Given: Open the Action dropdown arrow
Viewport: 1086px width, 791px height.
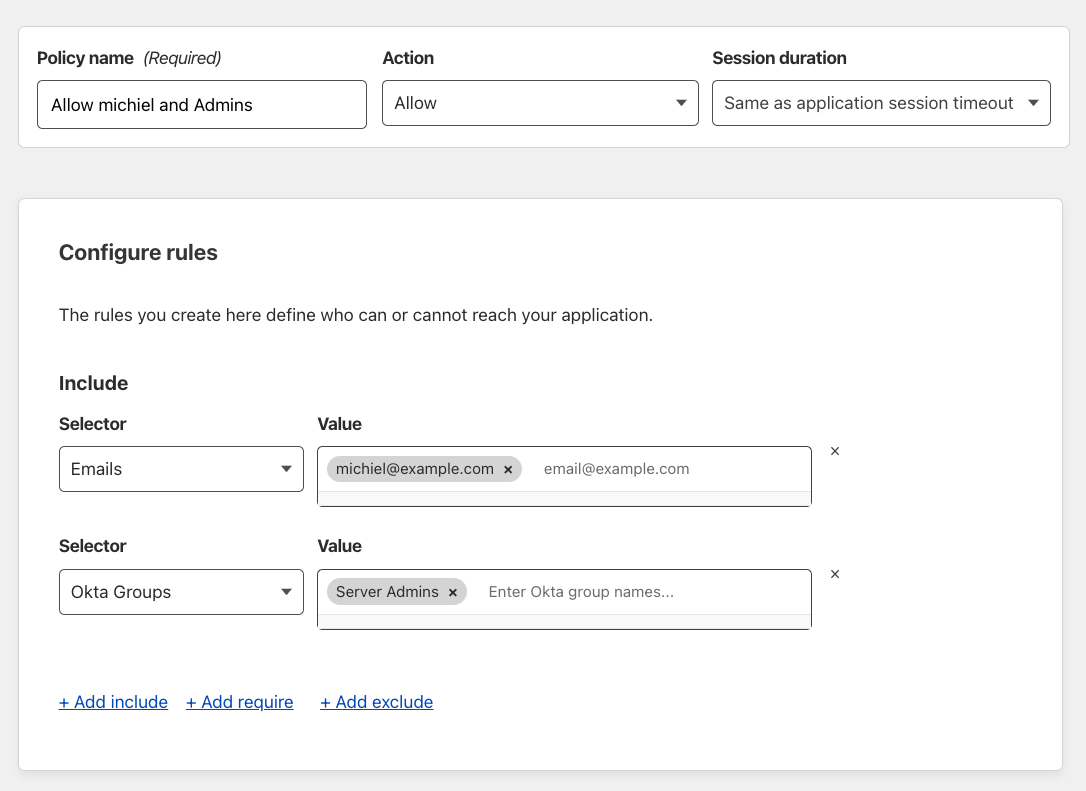Looking at the screenshot, I should tap(681, 102).
